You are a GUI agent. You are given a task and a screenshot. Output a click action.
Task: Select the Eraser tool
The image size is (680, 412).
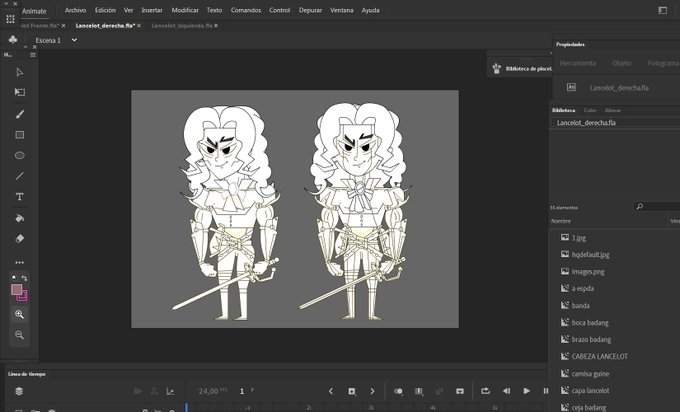[x=20, y=239]
